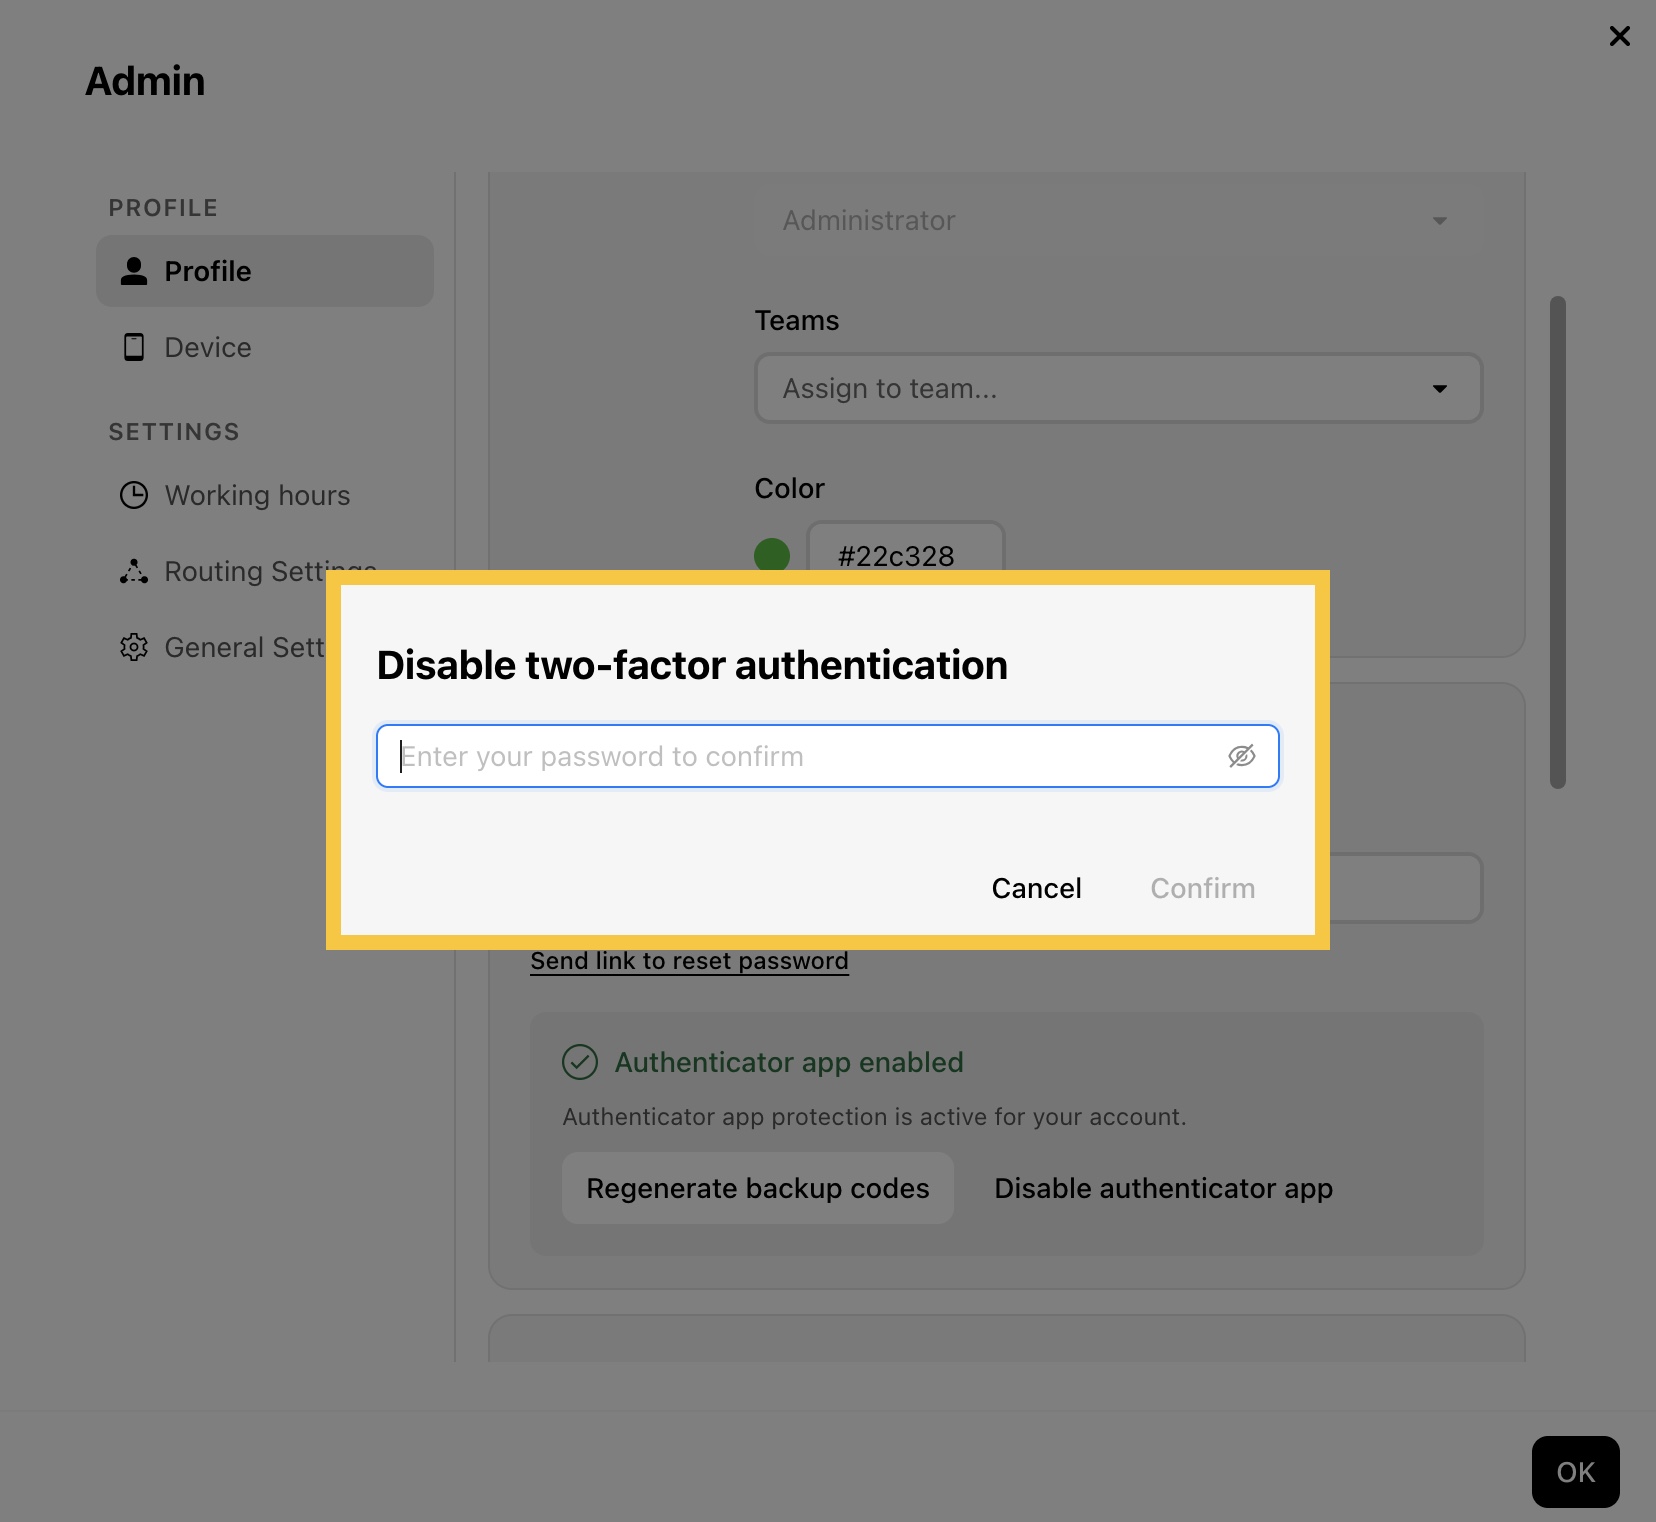This screenshot has width=1656, height=1522.
Task: Go to Working hours settings
Action: coord(265,495)
